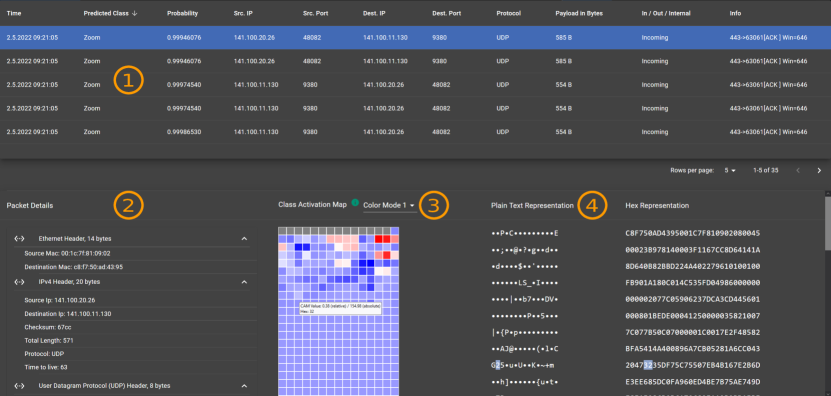The height and width of the screenshot is (396, 831).
Task: Select the highlighted first Zoom packet row
Action: (416, 38)
